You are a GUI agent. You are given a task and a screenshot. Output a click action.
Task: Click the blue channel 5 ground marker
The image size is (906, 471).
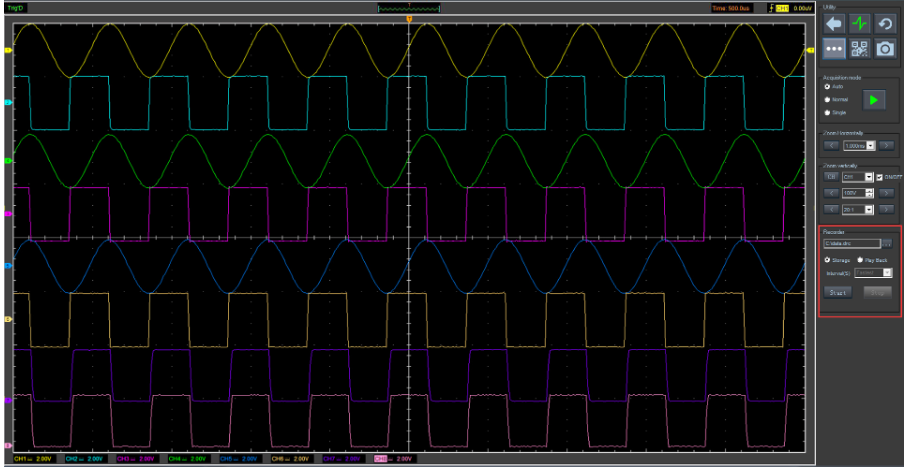point(8,266)
